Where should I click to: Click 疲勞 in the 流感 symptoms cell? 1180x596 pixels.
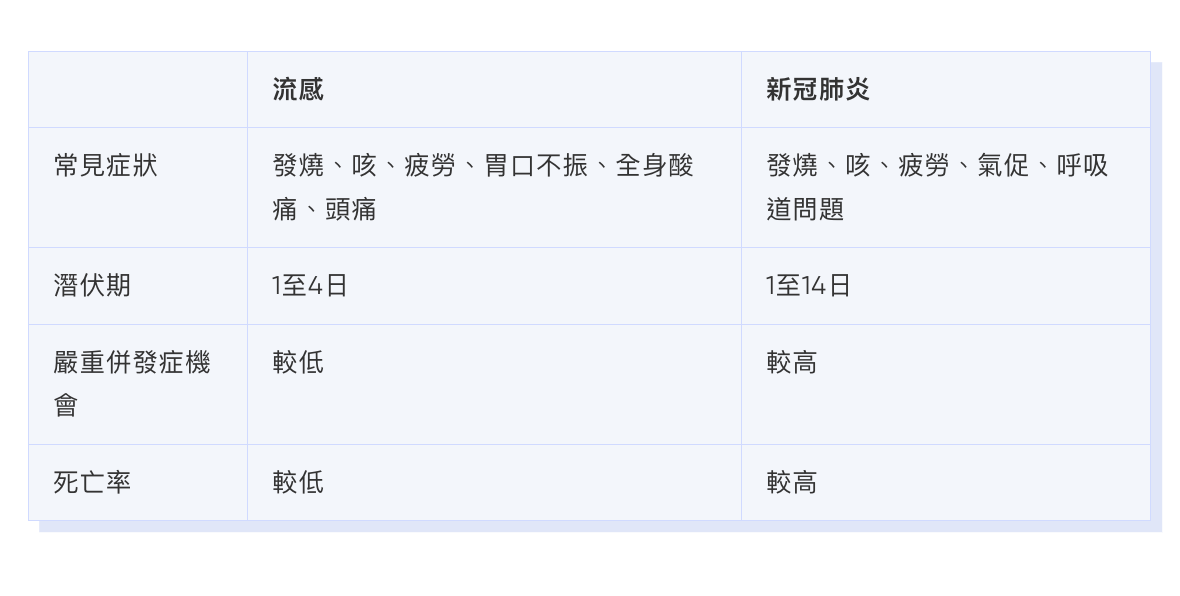(430, 166)
